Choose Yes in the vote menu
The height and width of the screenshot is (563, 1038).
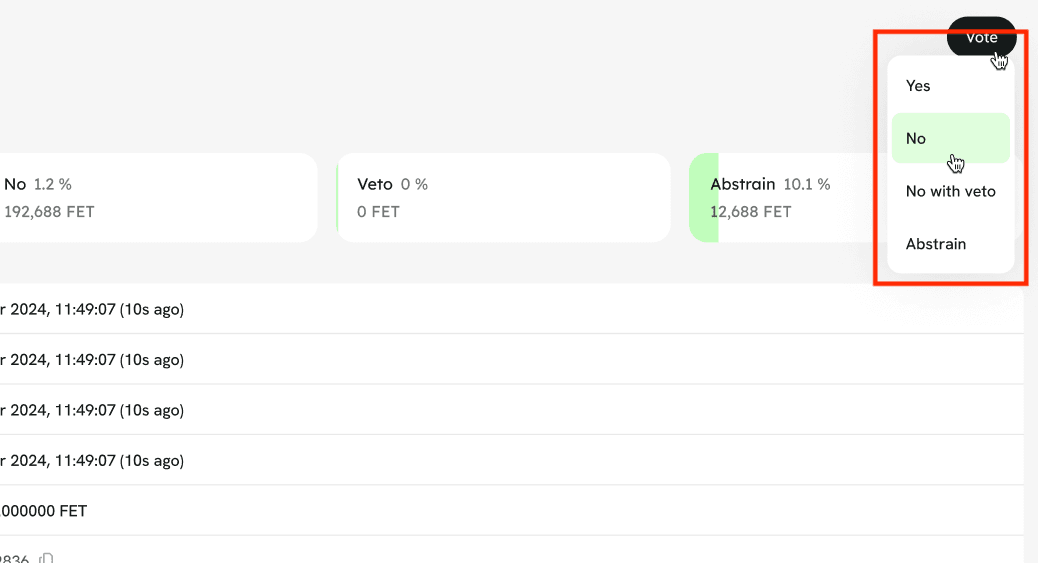point(918,86)
